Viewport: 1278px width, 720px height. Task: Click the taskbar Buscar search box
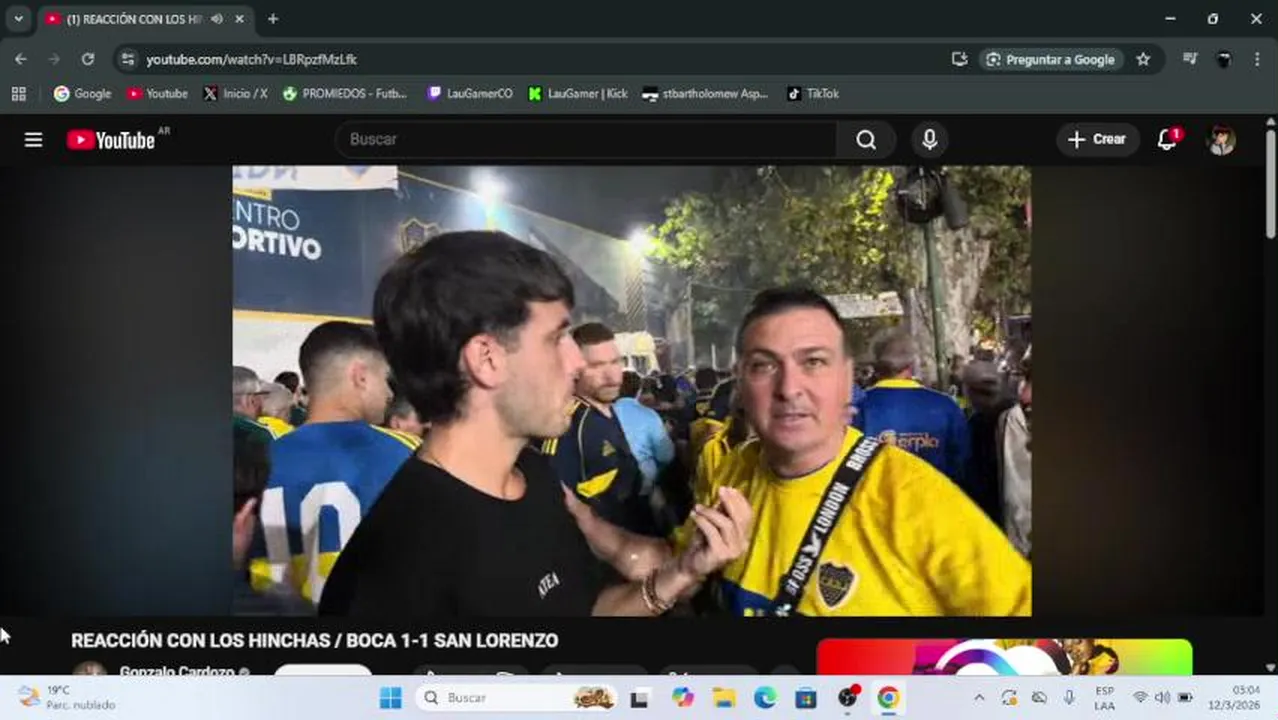(x=518, y=698)
